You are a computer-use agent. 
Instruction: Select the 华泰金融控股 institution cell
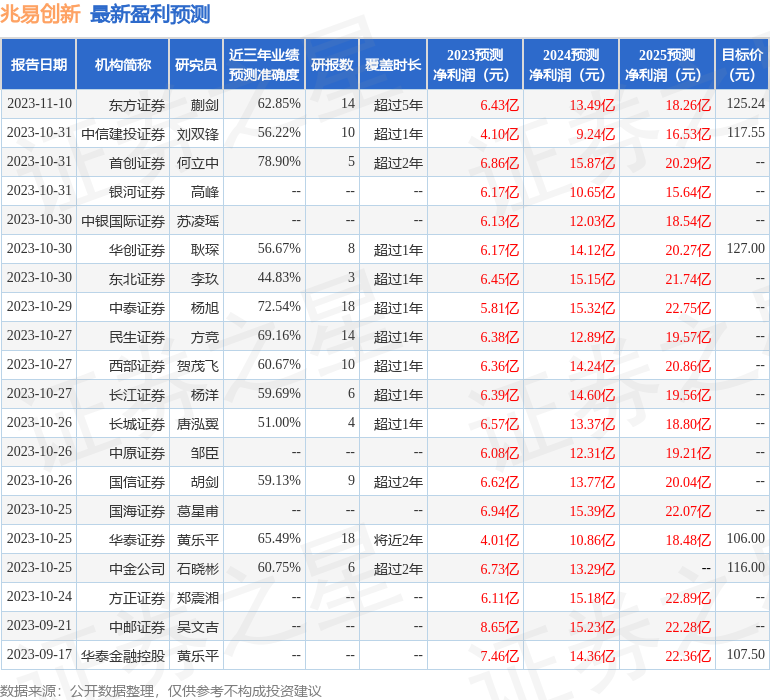tap(123, 655)
